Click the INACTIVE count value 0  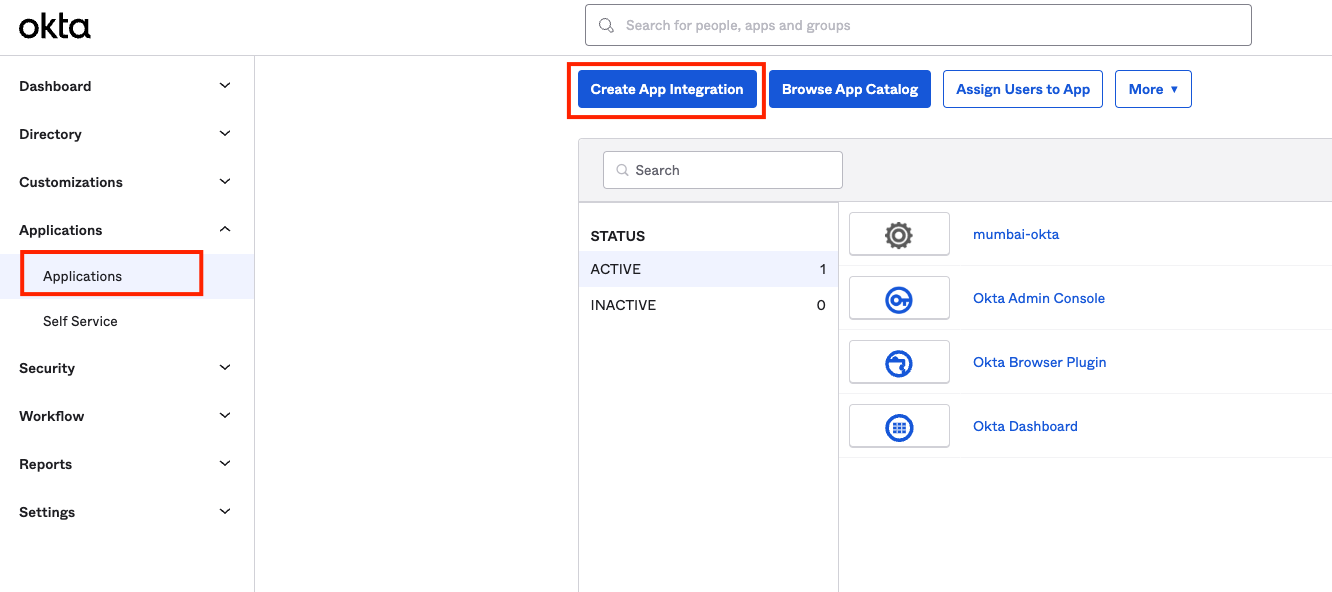[x=821, y=305]
